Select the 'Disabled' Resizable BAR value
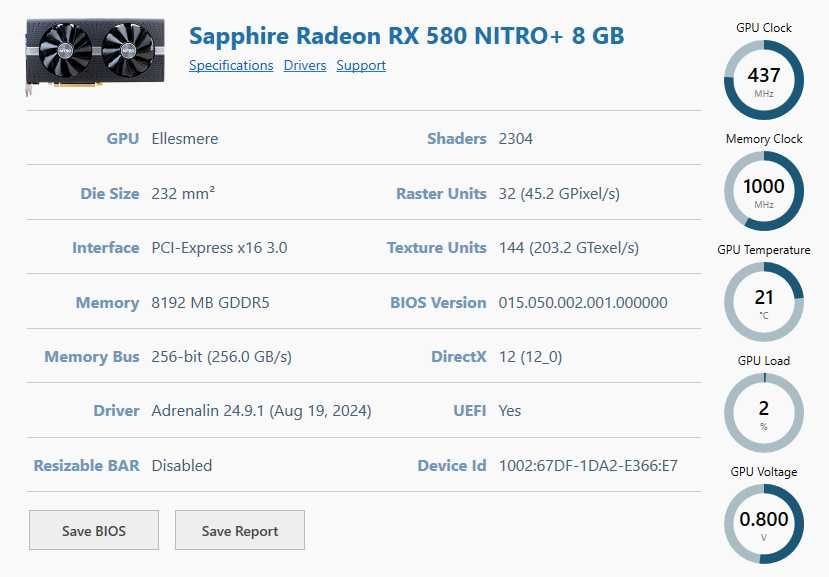829x577 pixels. (x=181, y=465)
